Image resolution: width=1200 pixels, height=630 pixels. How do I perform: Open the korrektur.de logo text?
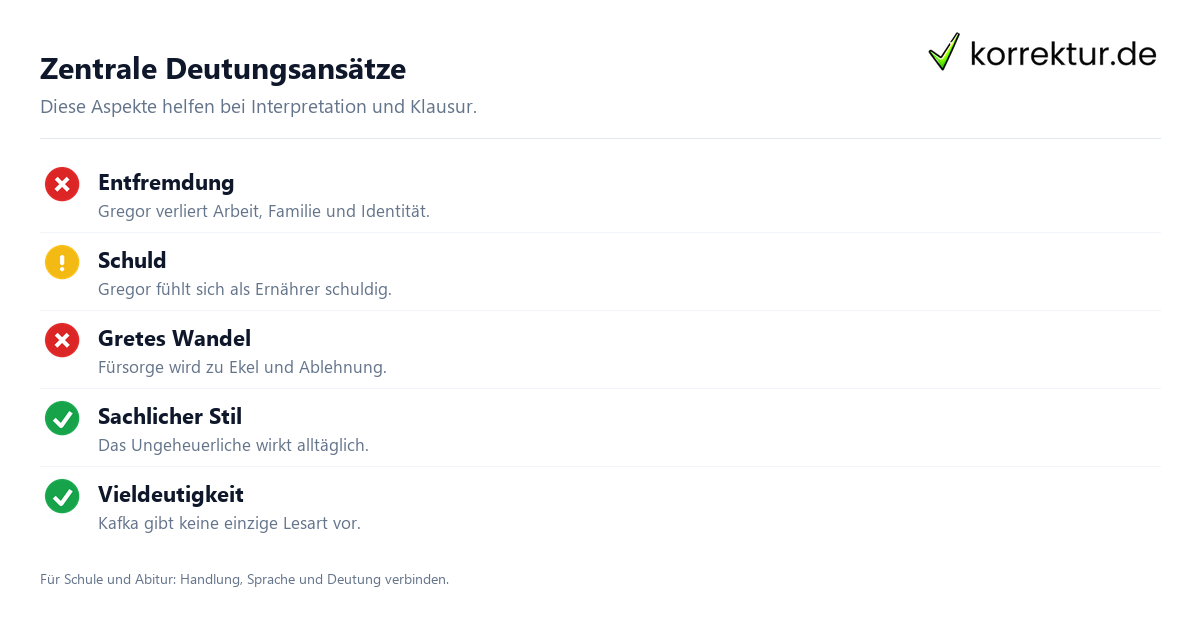point(1063,54)
